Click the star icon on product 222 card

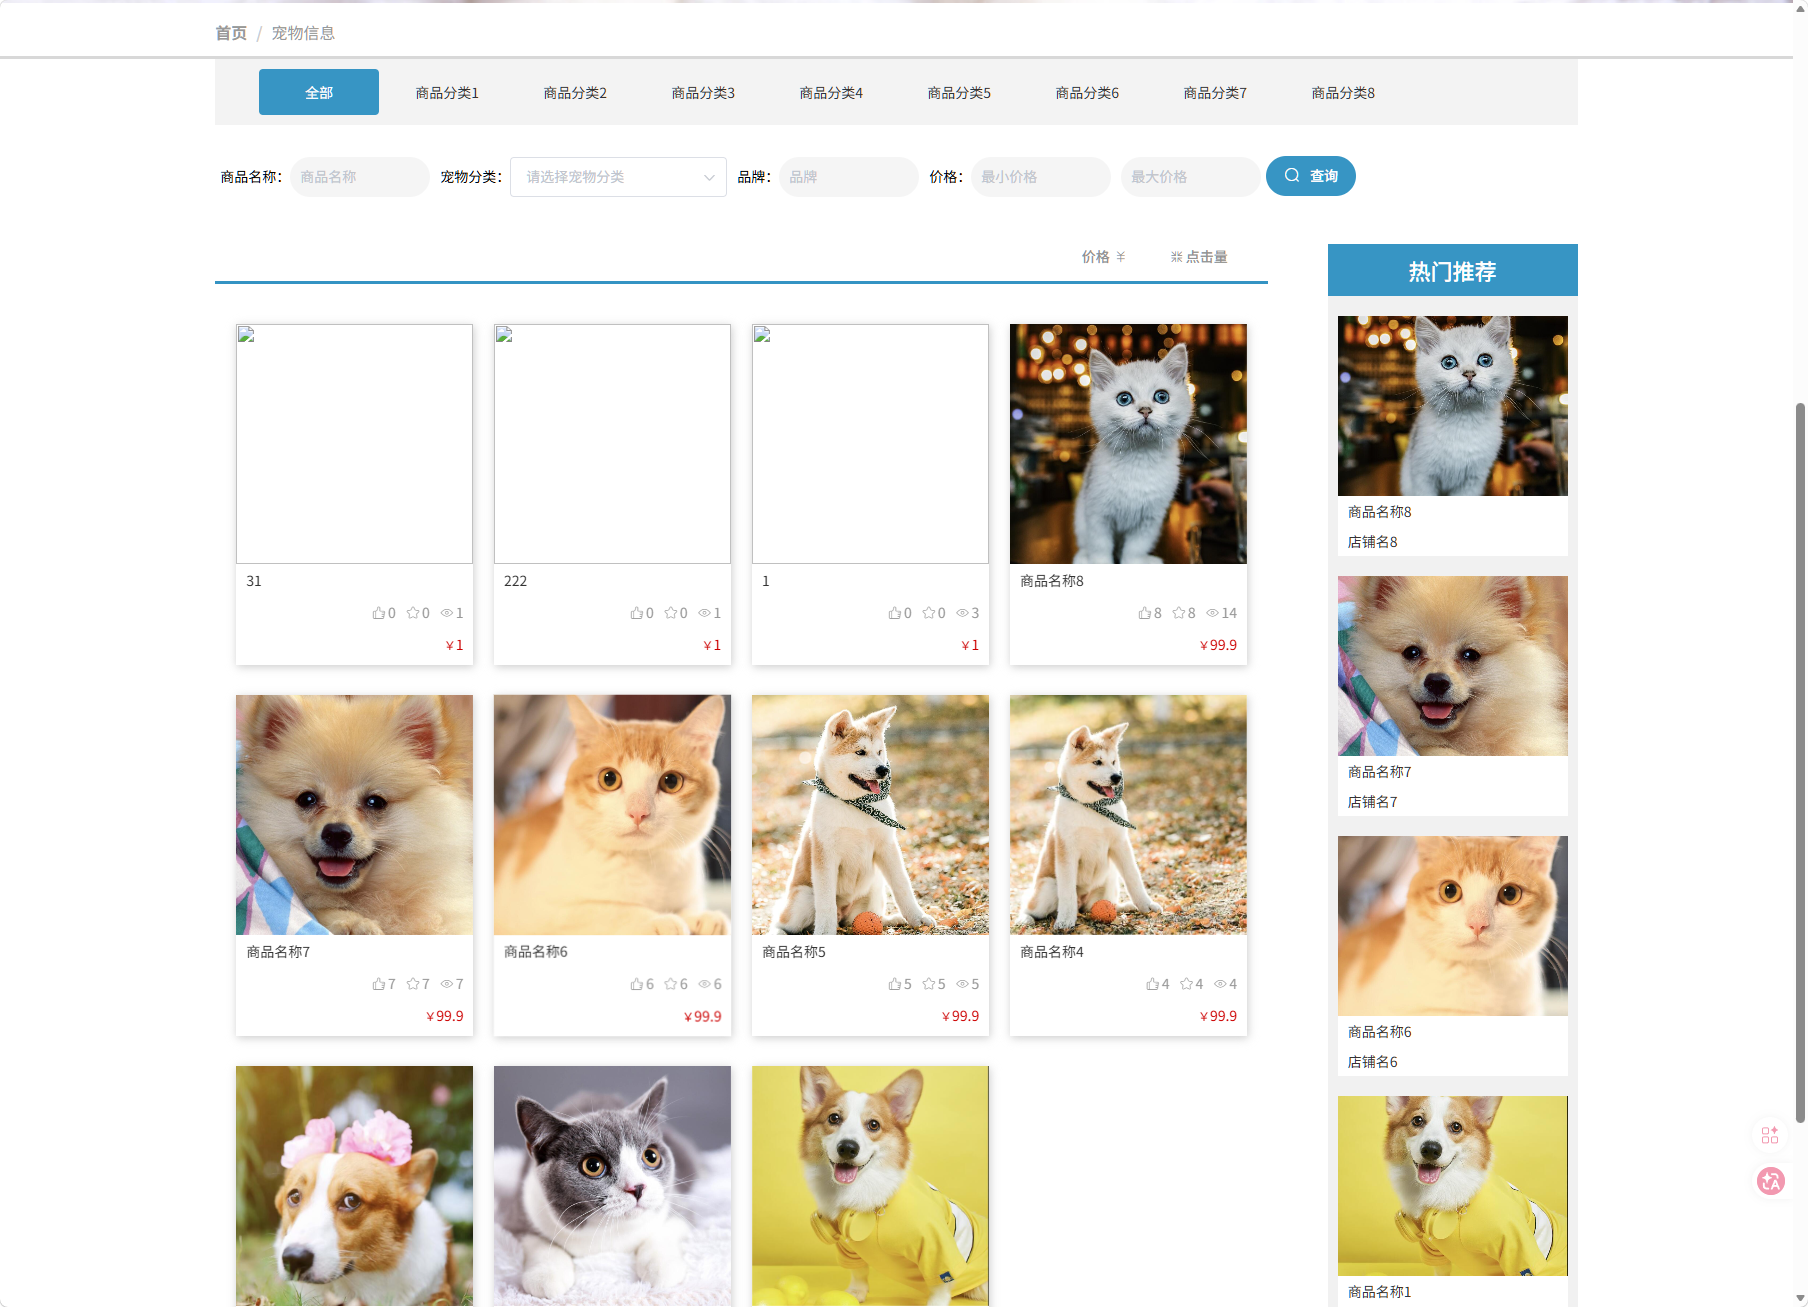(670, 613)
